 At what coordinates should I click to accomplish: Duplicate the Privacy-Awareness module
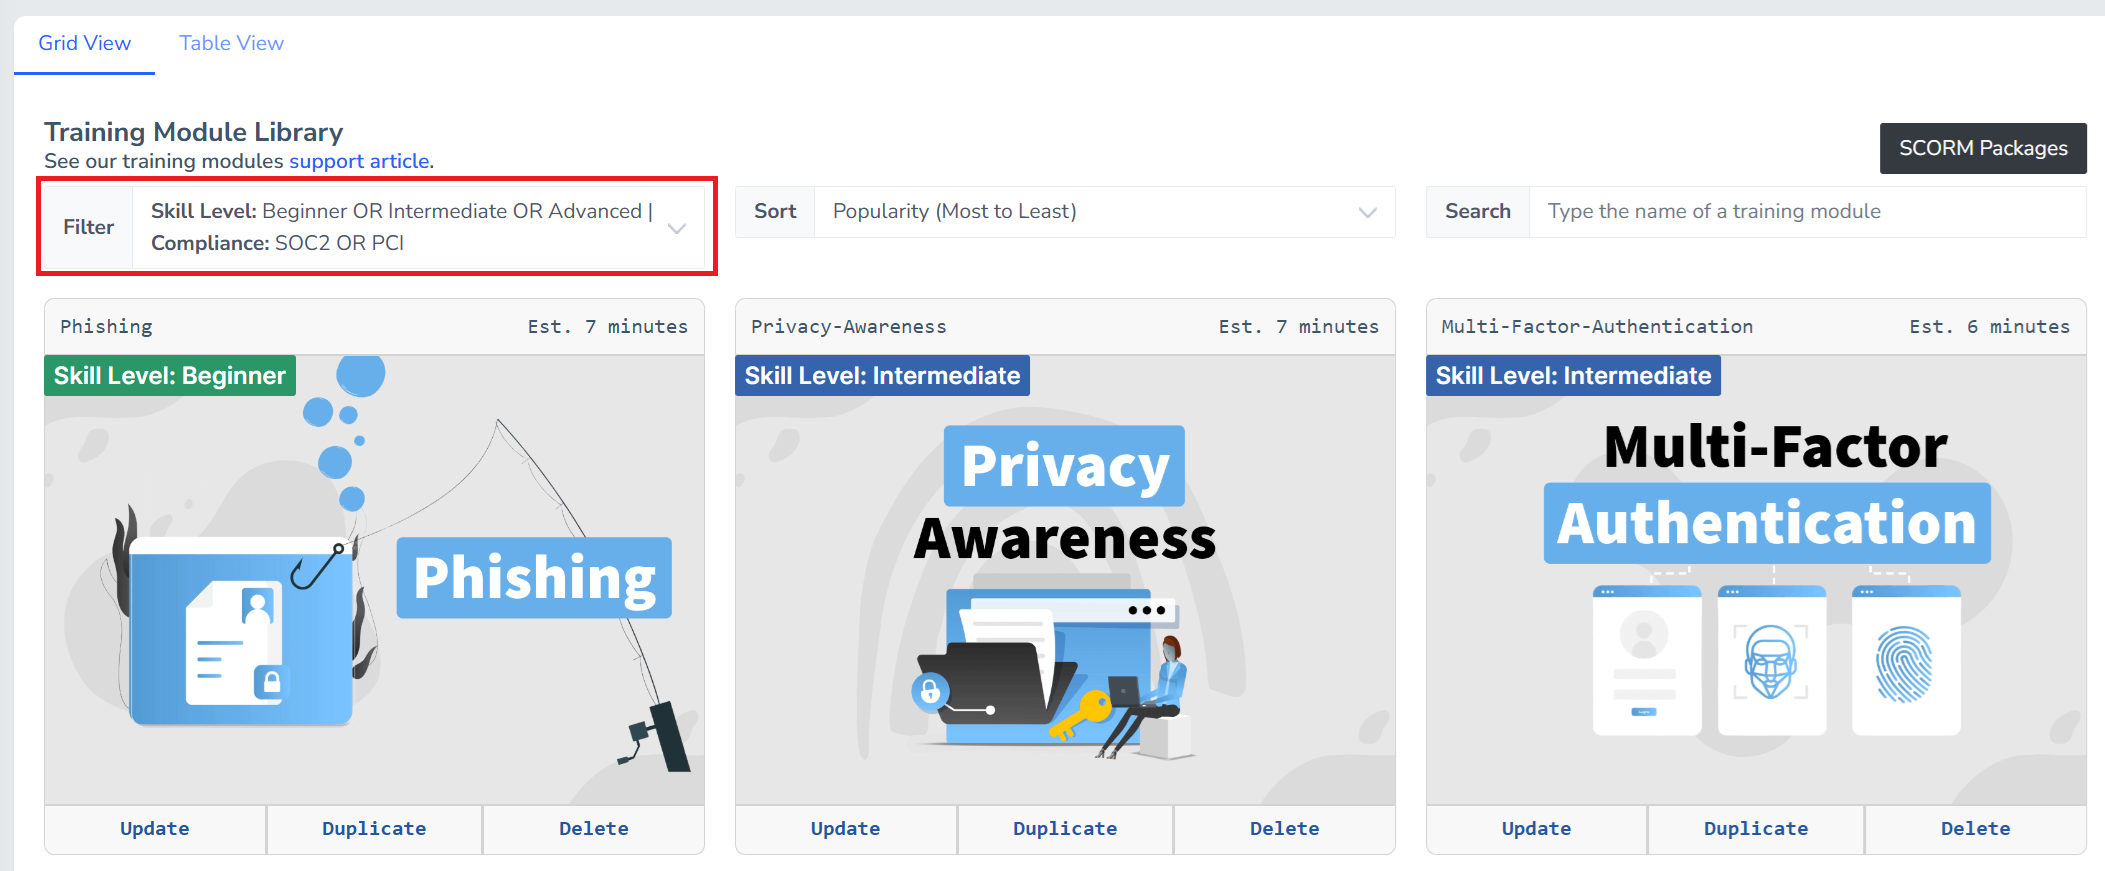tap(1065, 829)
